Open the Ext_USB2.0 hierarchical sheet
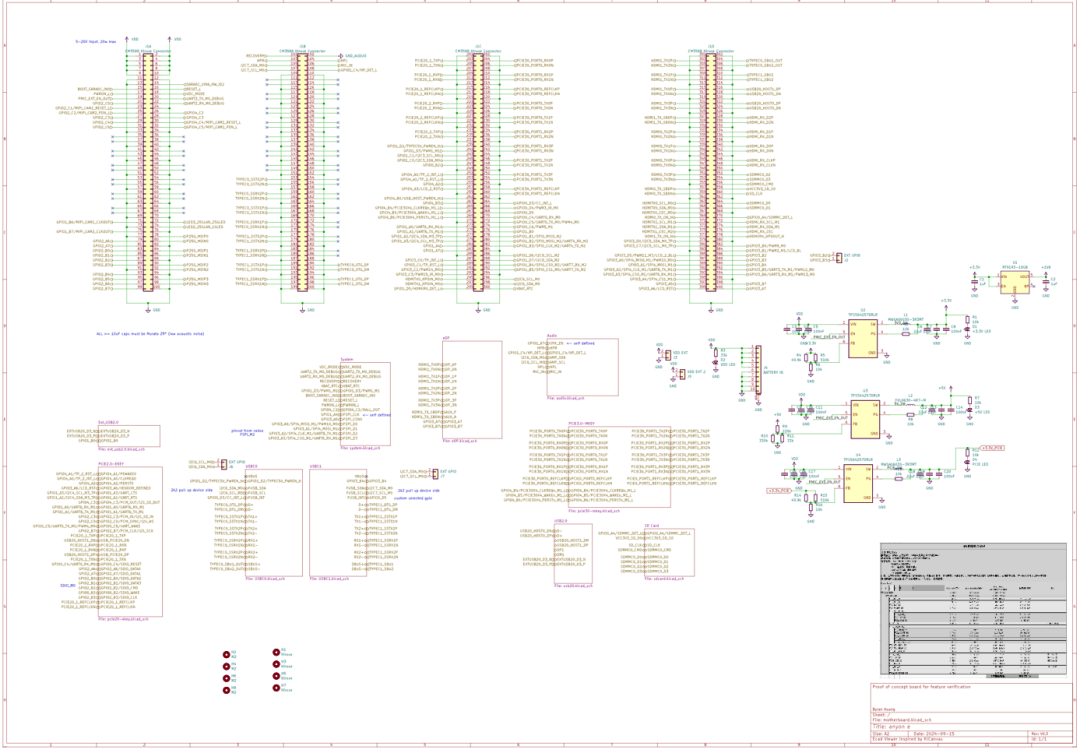This screenshot has width=1080, height=753. (x=129, y=436)
